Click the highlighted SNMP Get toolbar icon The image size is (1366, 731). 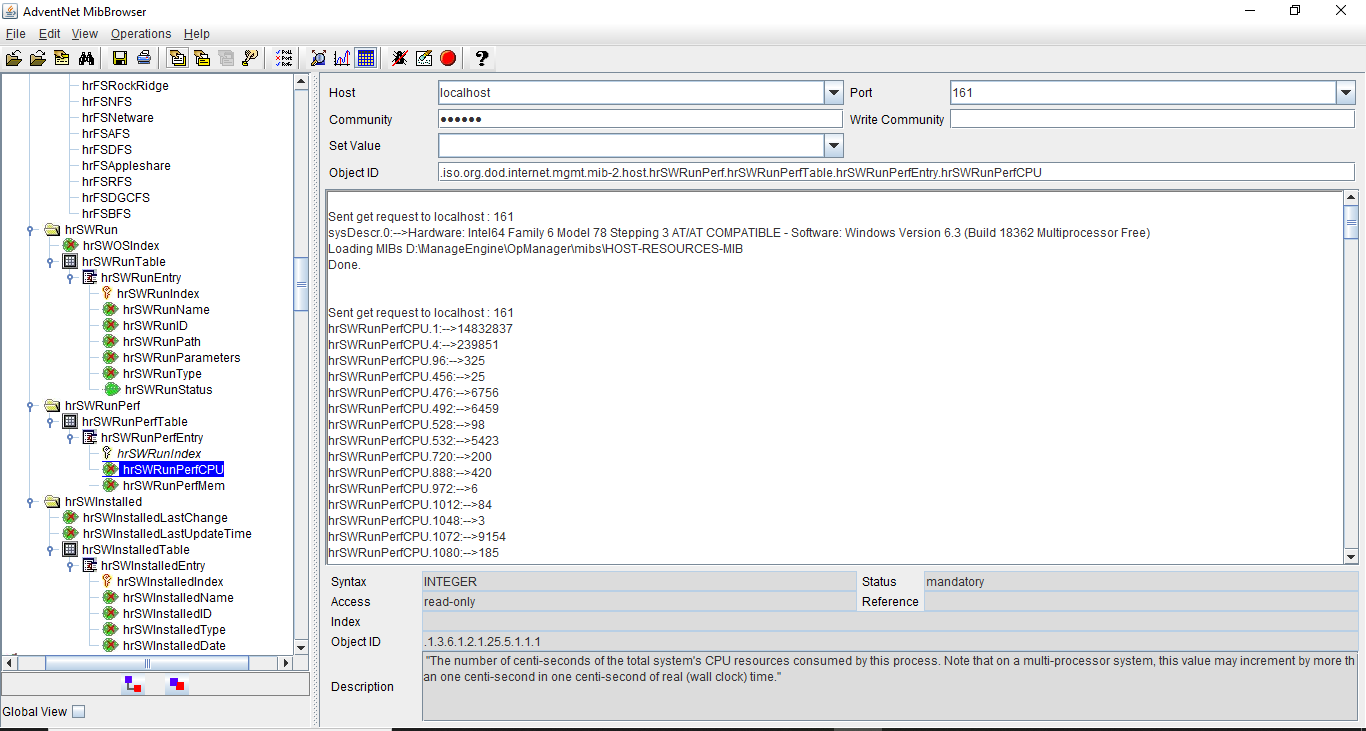click(x=178, y=58)
